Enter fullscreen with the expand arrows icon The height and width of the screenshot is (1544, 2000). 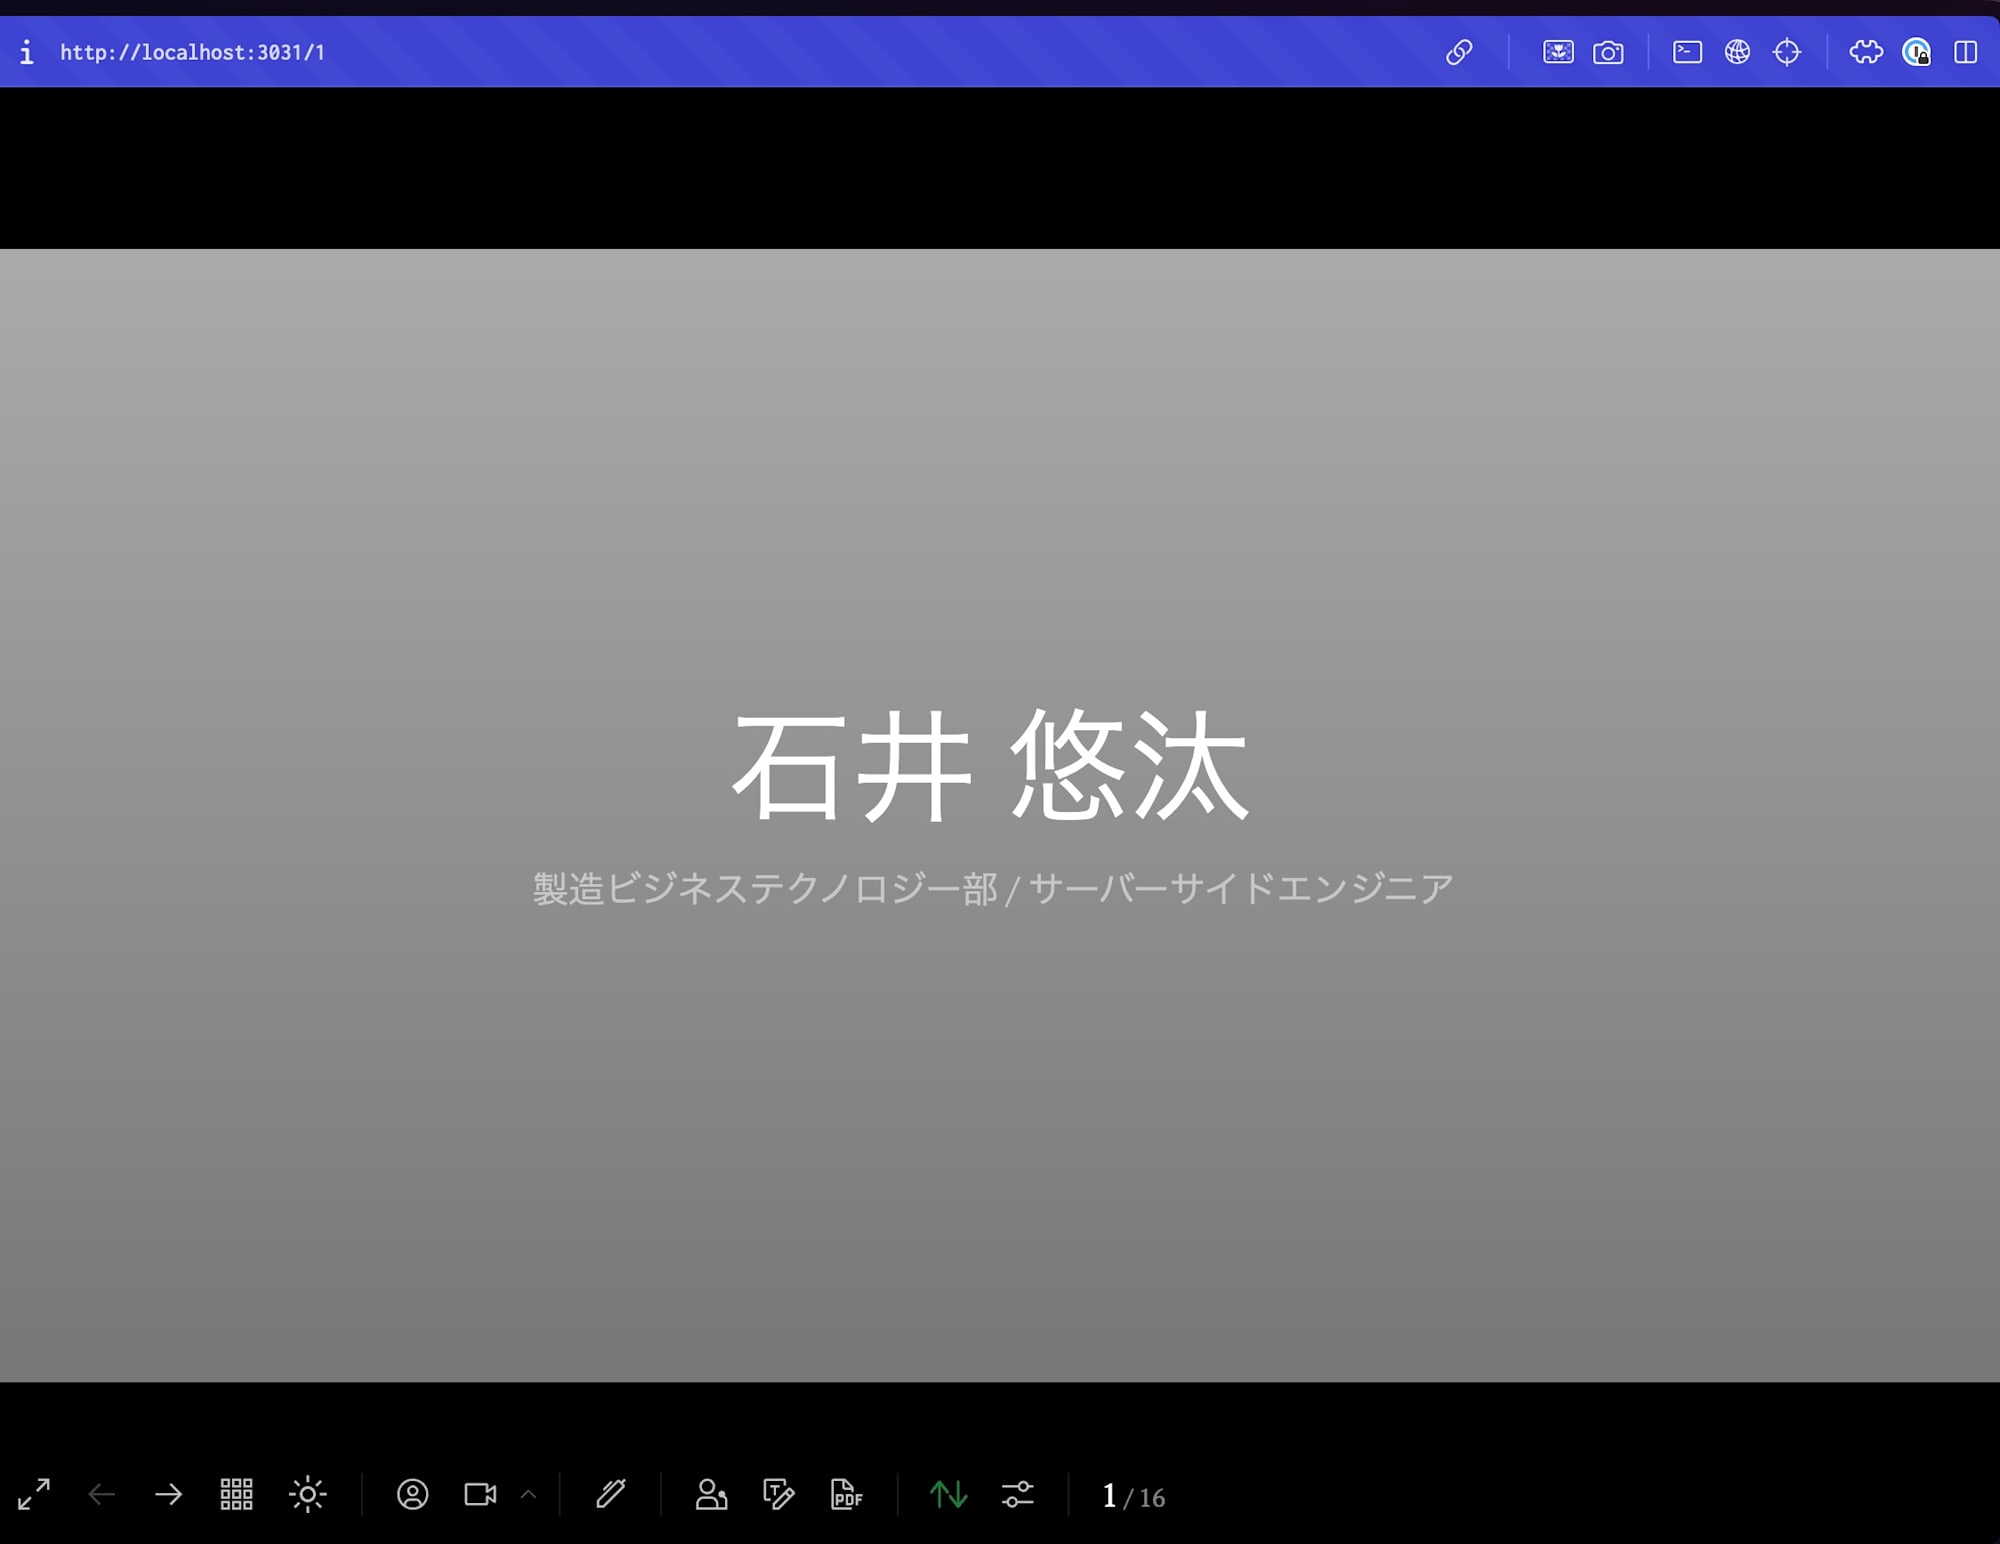pyautogui.click(x=34, y=1495)
